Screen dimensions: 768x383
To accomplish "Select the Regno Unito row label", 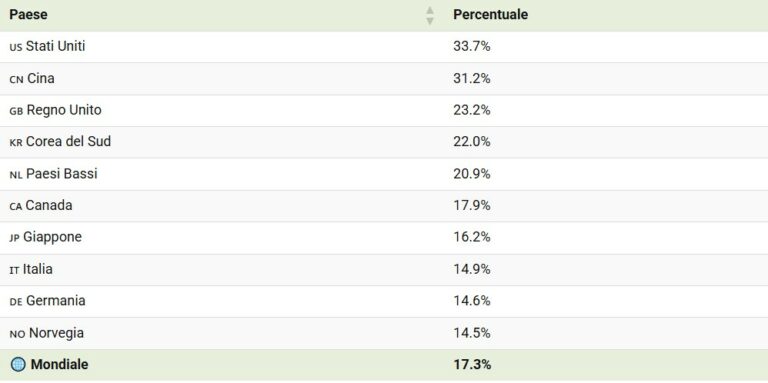I will (64, 110).
